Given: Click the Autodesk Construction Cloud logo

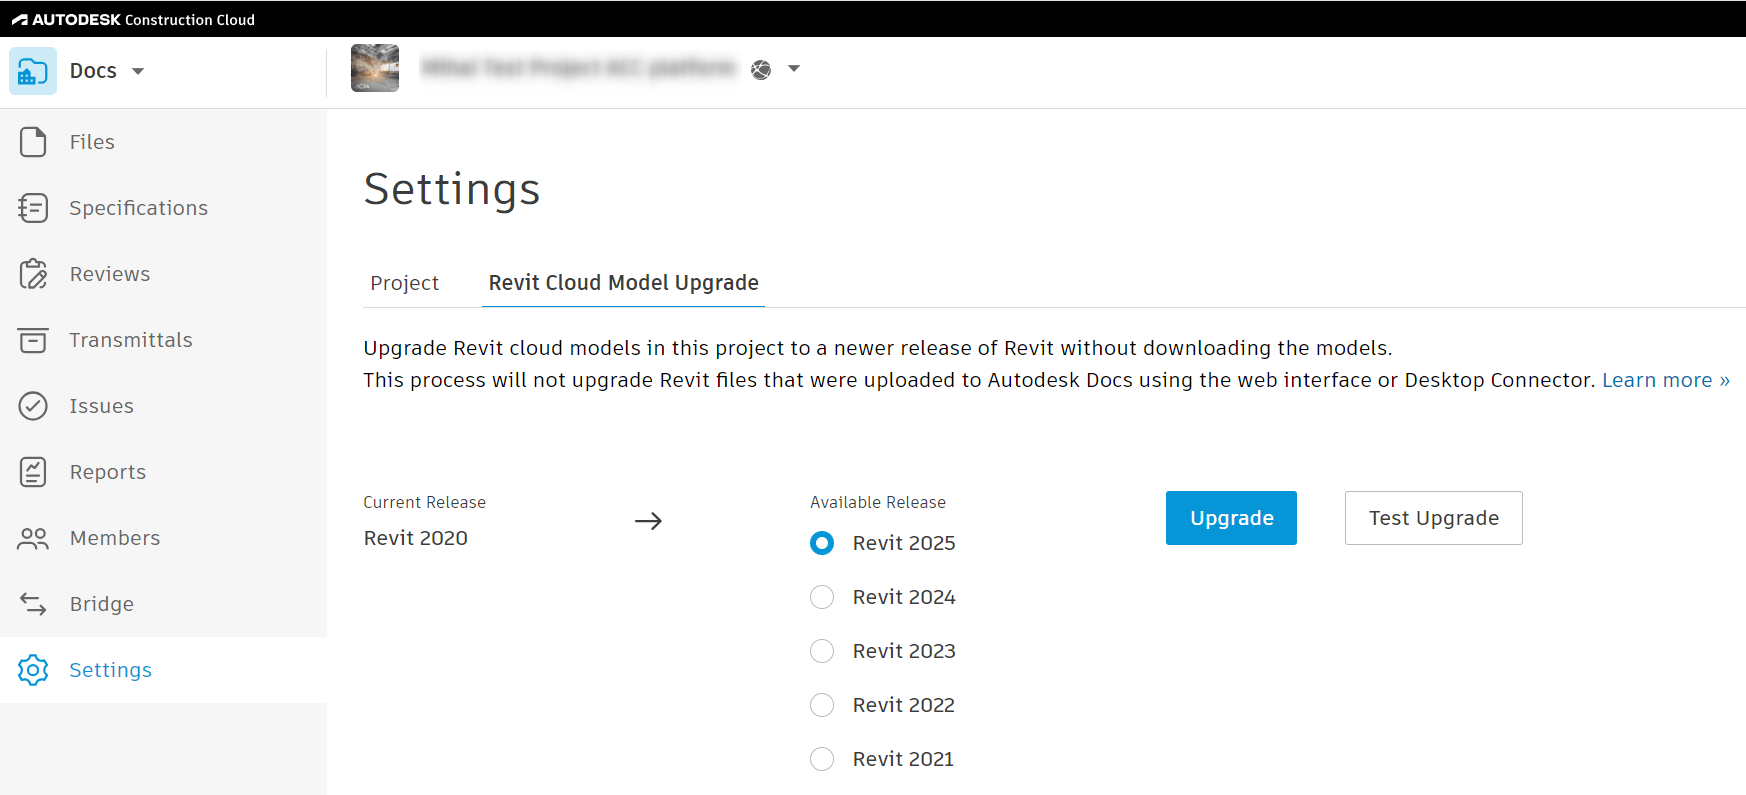Looking at the screenshot, I should click(x=133, y=19).
